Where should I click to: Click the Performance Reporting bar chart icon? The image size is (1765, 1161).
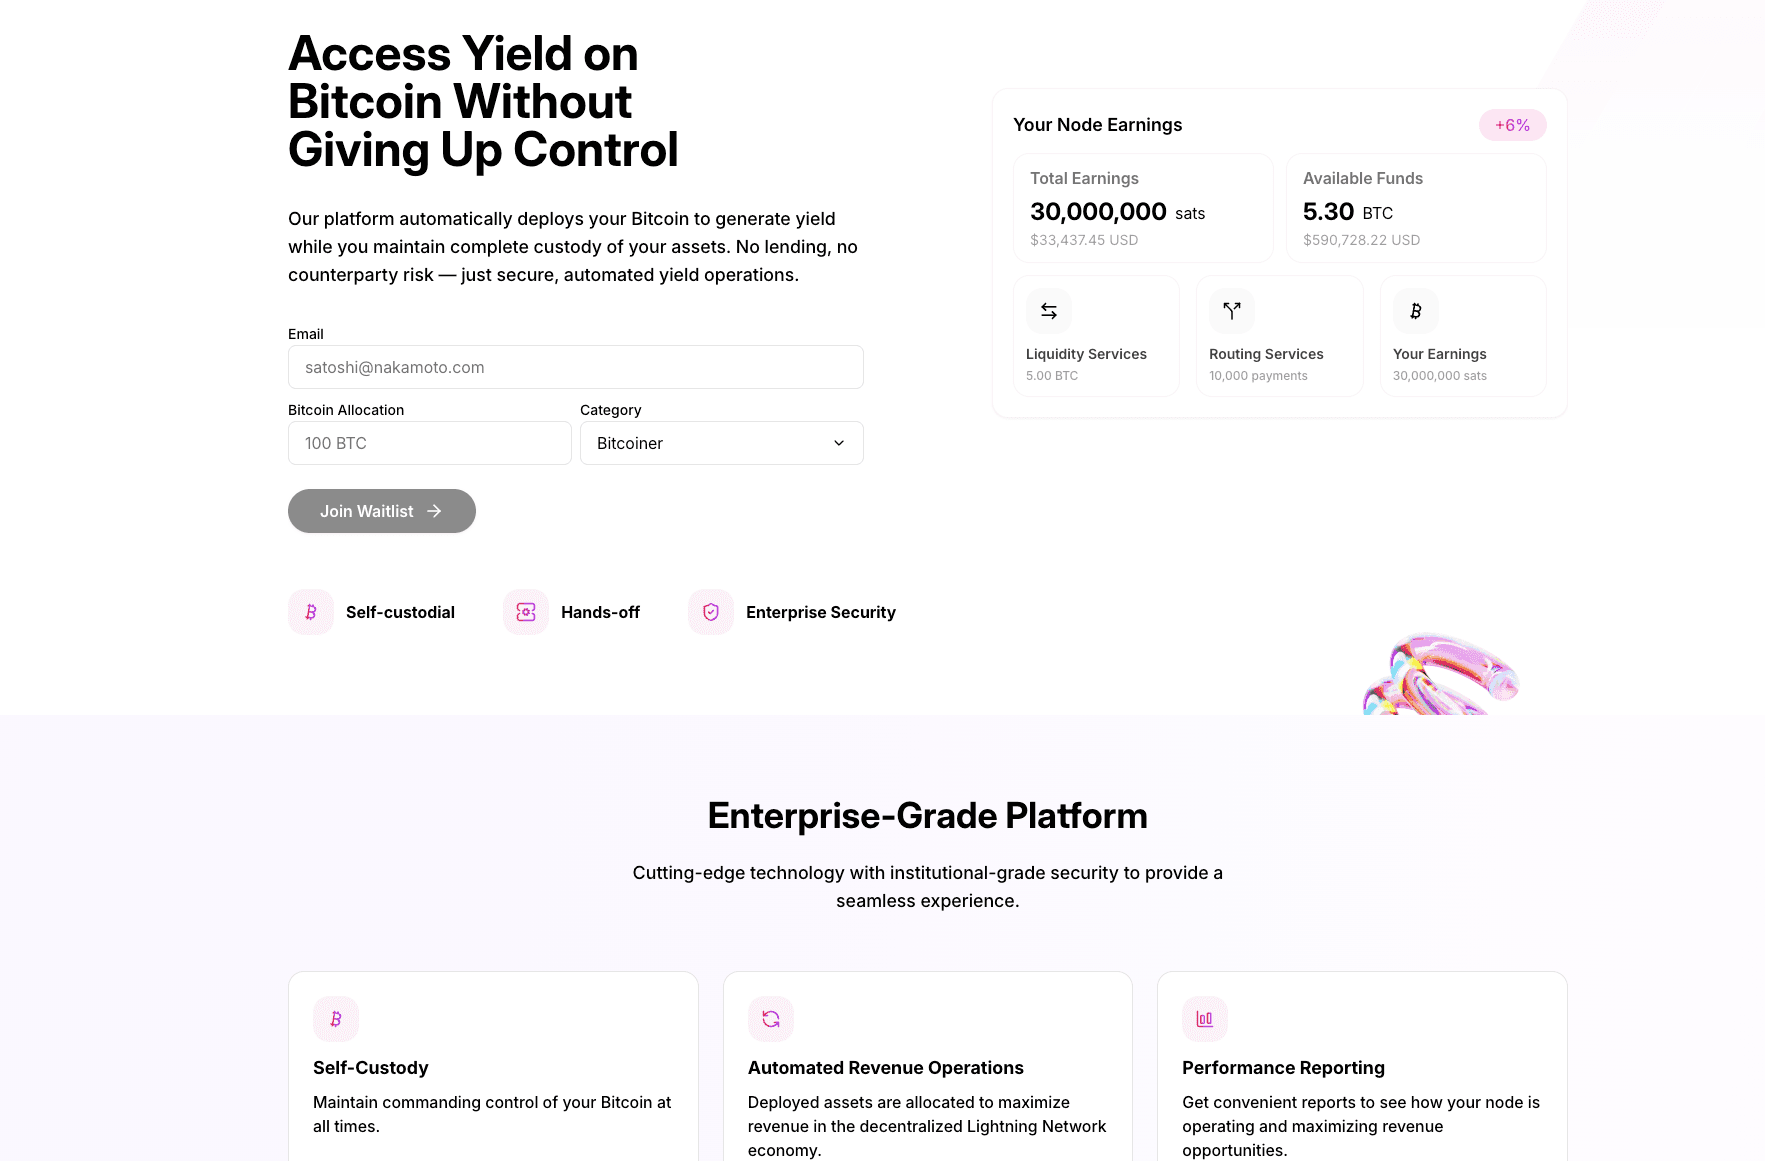click(1204, 1018)
